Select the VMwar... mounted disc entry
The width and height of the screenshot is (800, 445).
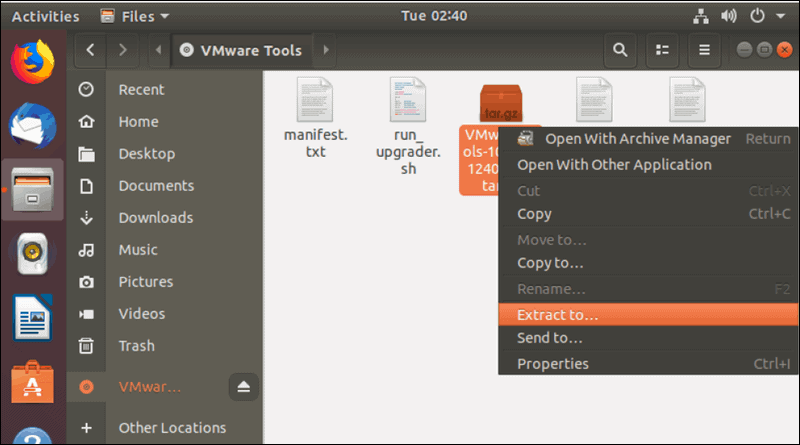point(148,387)
